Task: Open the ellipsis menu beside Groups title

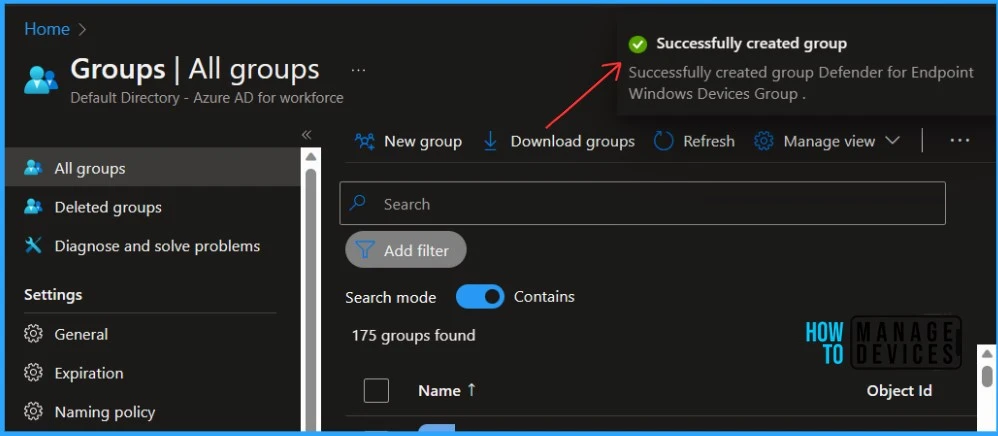Action: tap(358, 70)
